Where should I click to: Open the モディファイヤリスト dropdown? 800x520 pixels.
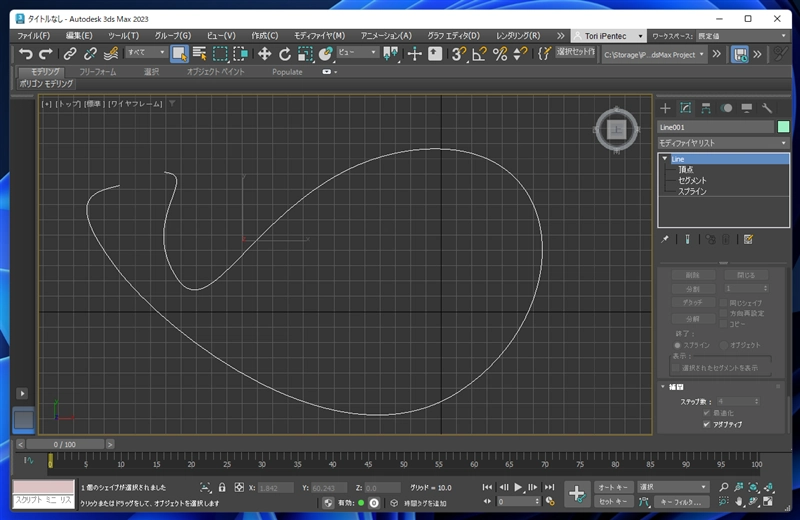pos(723,143)
